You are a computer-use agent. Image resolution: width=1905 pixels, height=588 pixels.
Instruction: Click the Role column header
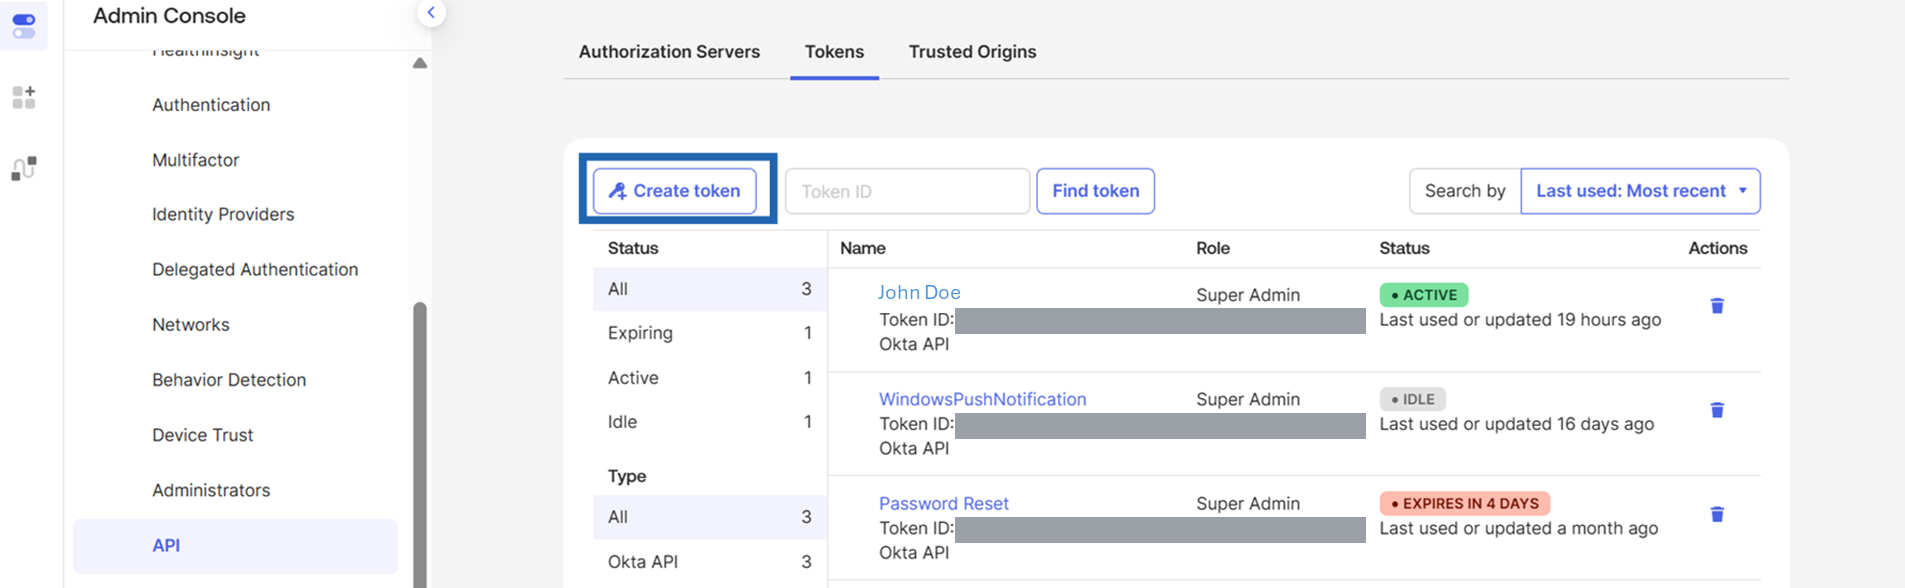tap(1213, 248)
